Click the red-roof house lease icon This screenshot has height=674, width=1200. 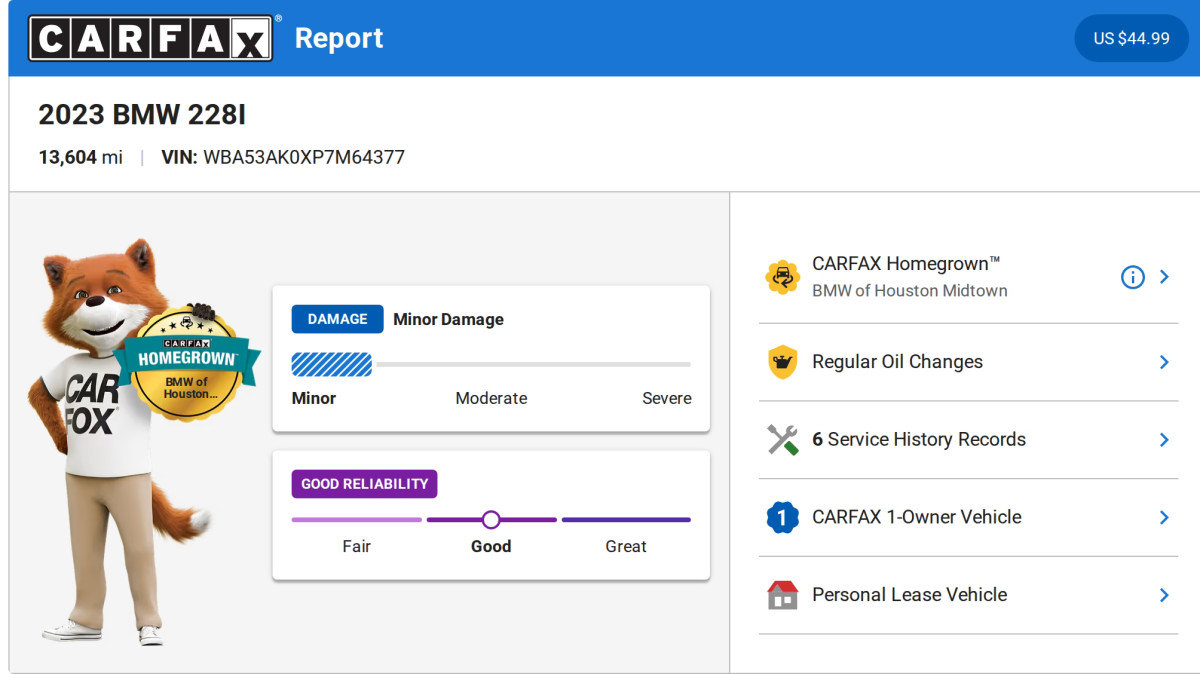[782, 595]
